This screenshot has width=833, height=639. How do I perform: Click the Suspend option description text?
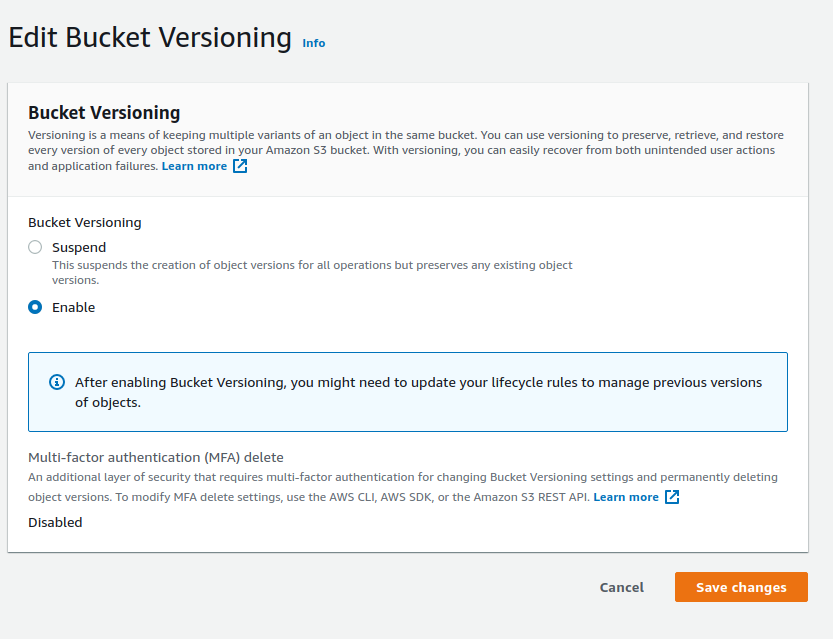click(x=312, y=272)
